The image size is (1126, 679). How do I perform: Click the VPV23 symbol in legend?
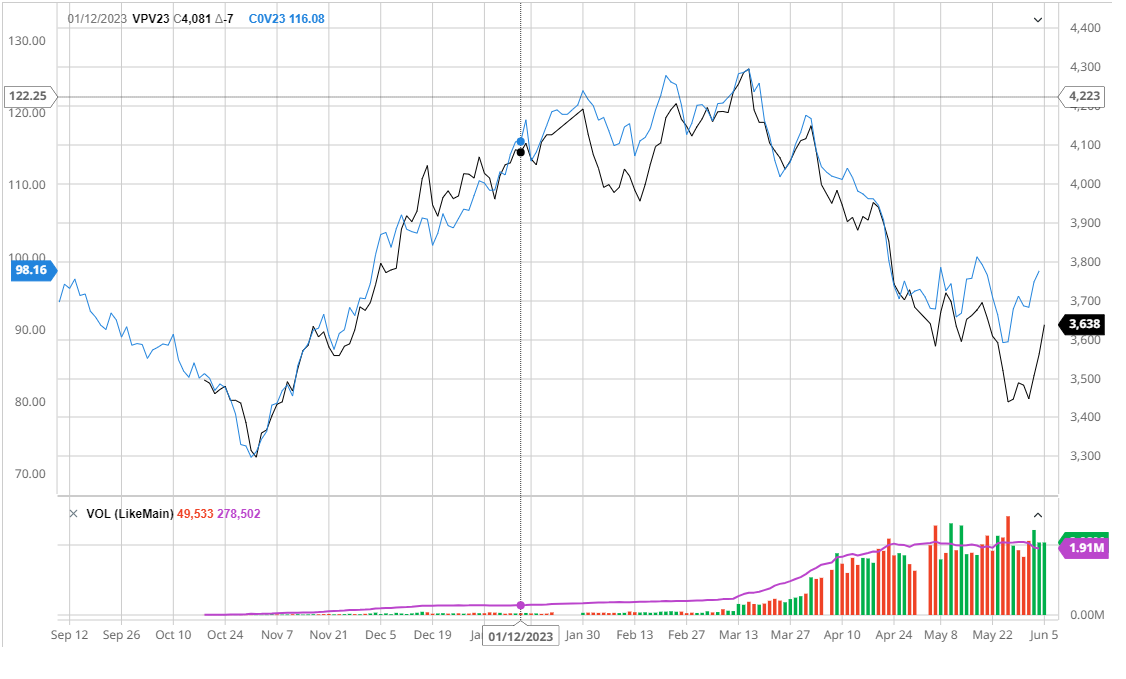[x=151, y=19]
